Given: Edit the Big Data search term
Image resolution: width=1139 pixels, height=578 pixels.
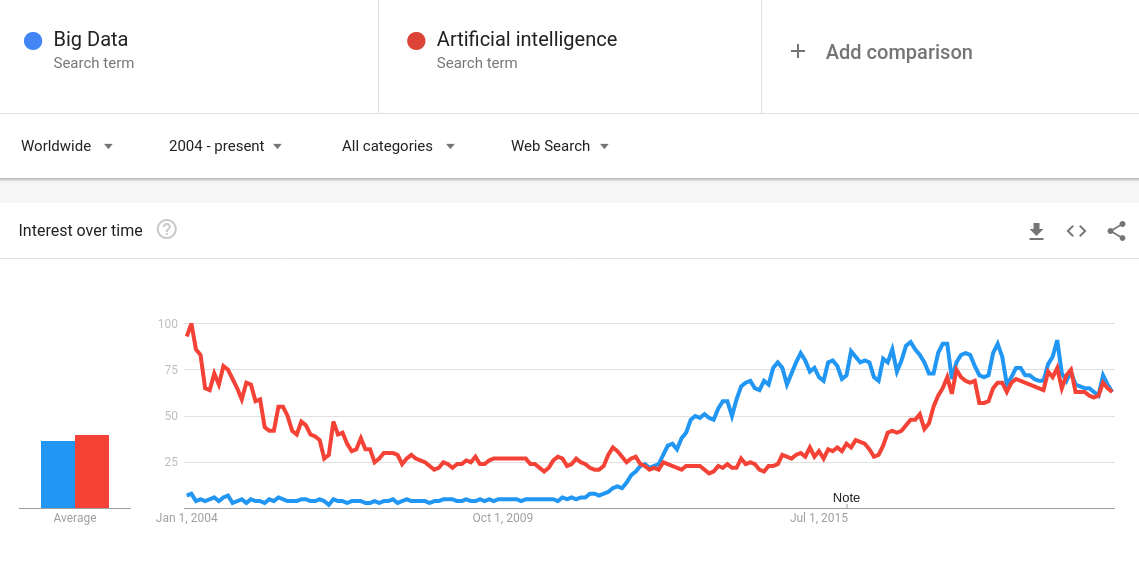Looking at the screenshot, I should tap(91, 40).
